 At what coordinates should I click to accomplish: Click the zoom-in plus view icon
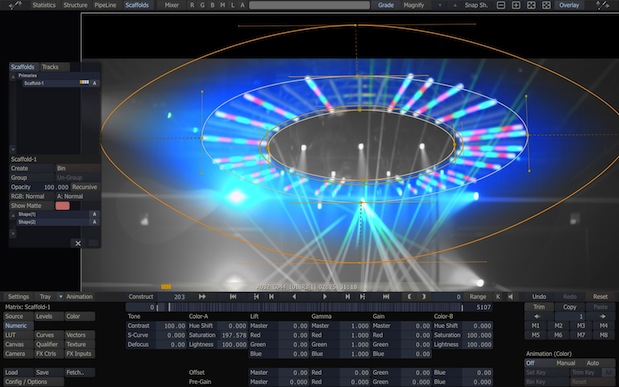click(516, 5)
